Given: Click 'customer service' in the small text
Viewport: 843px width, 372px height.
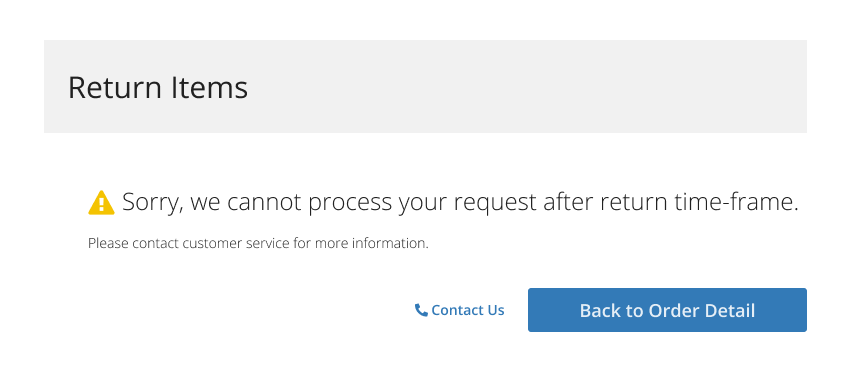Looking at the screenshot, I should 236,244.
